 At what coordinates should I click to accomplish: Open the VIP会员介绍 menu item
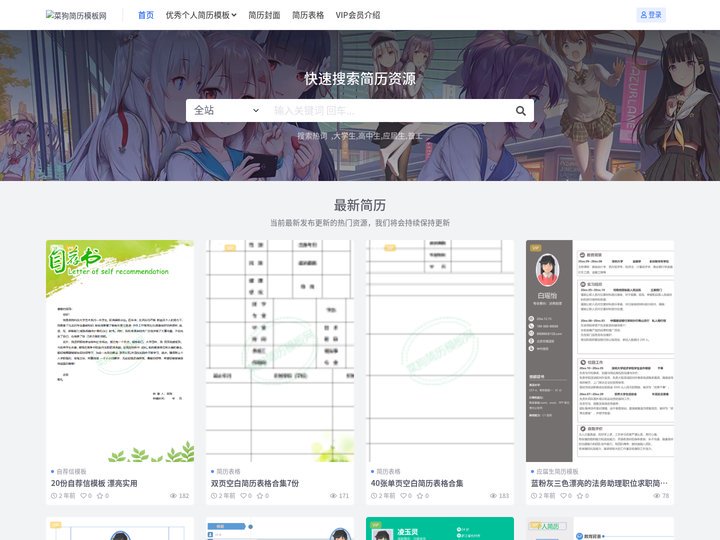point(358,15)
